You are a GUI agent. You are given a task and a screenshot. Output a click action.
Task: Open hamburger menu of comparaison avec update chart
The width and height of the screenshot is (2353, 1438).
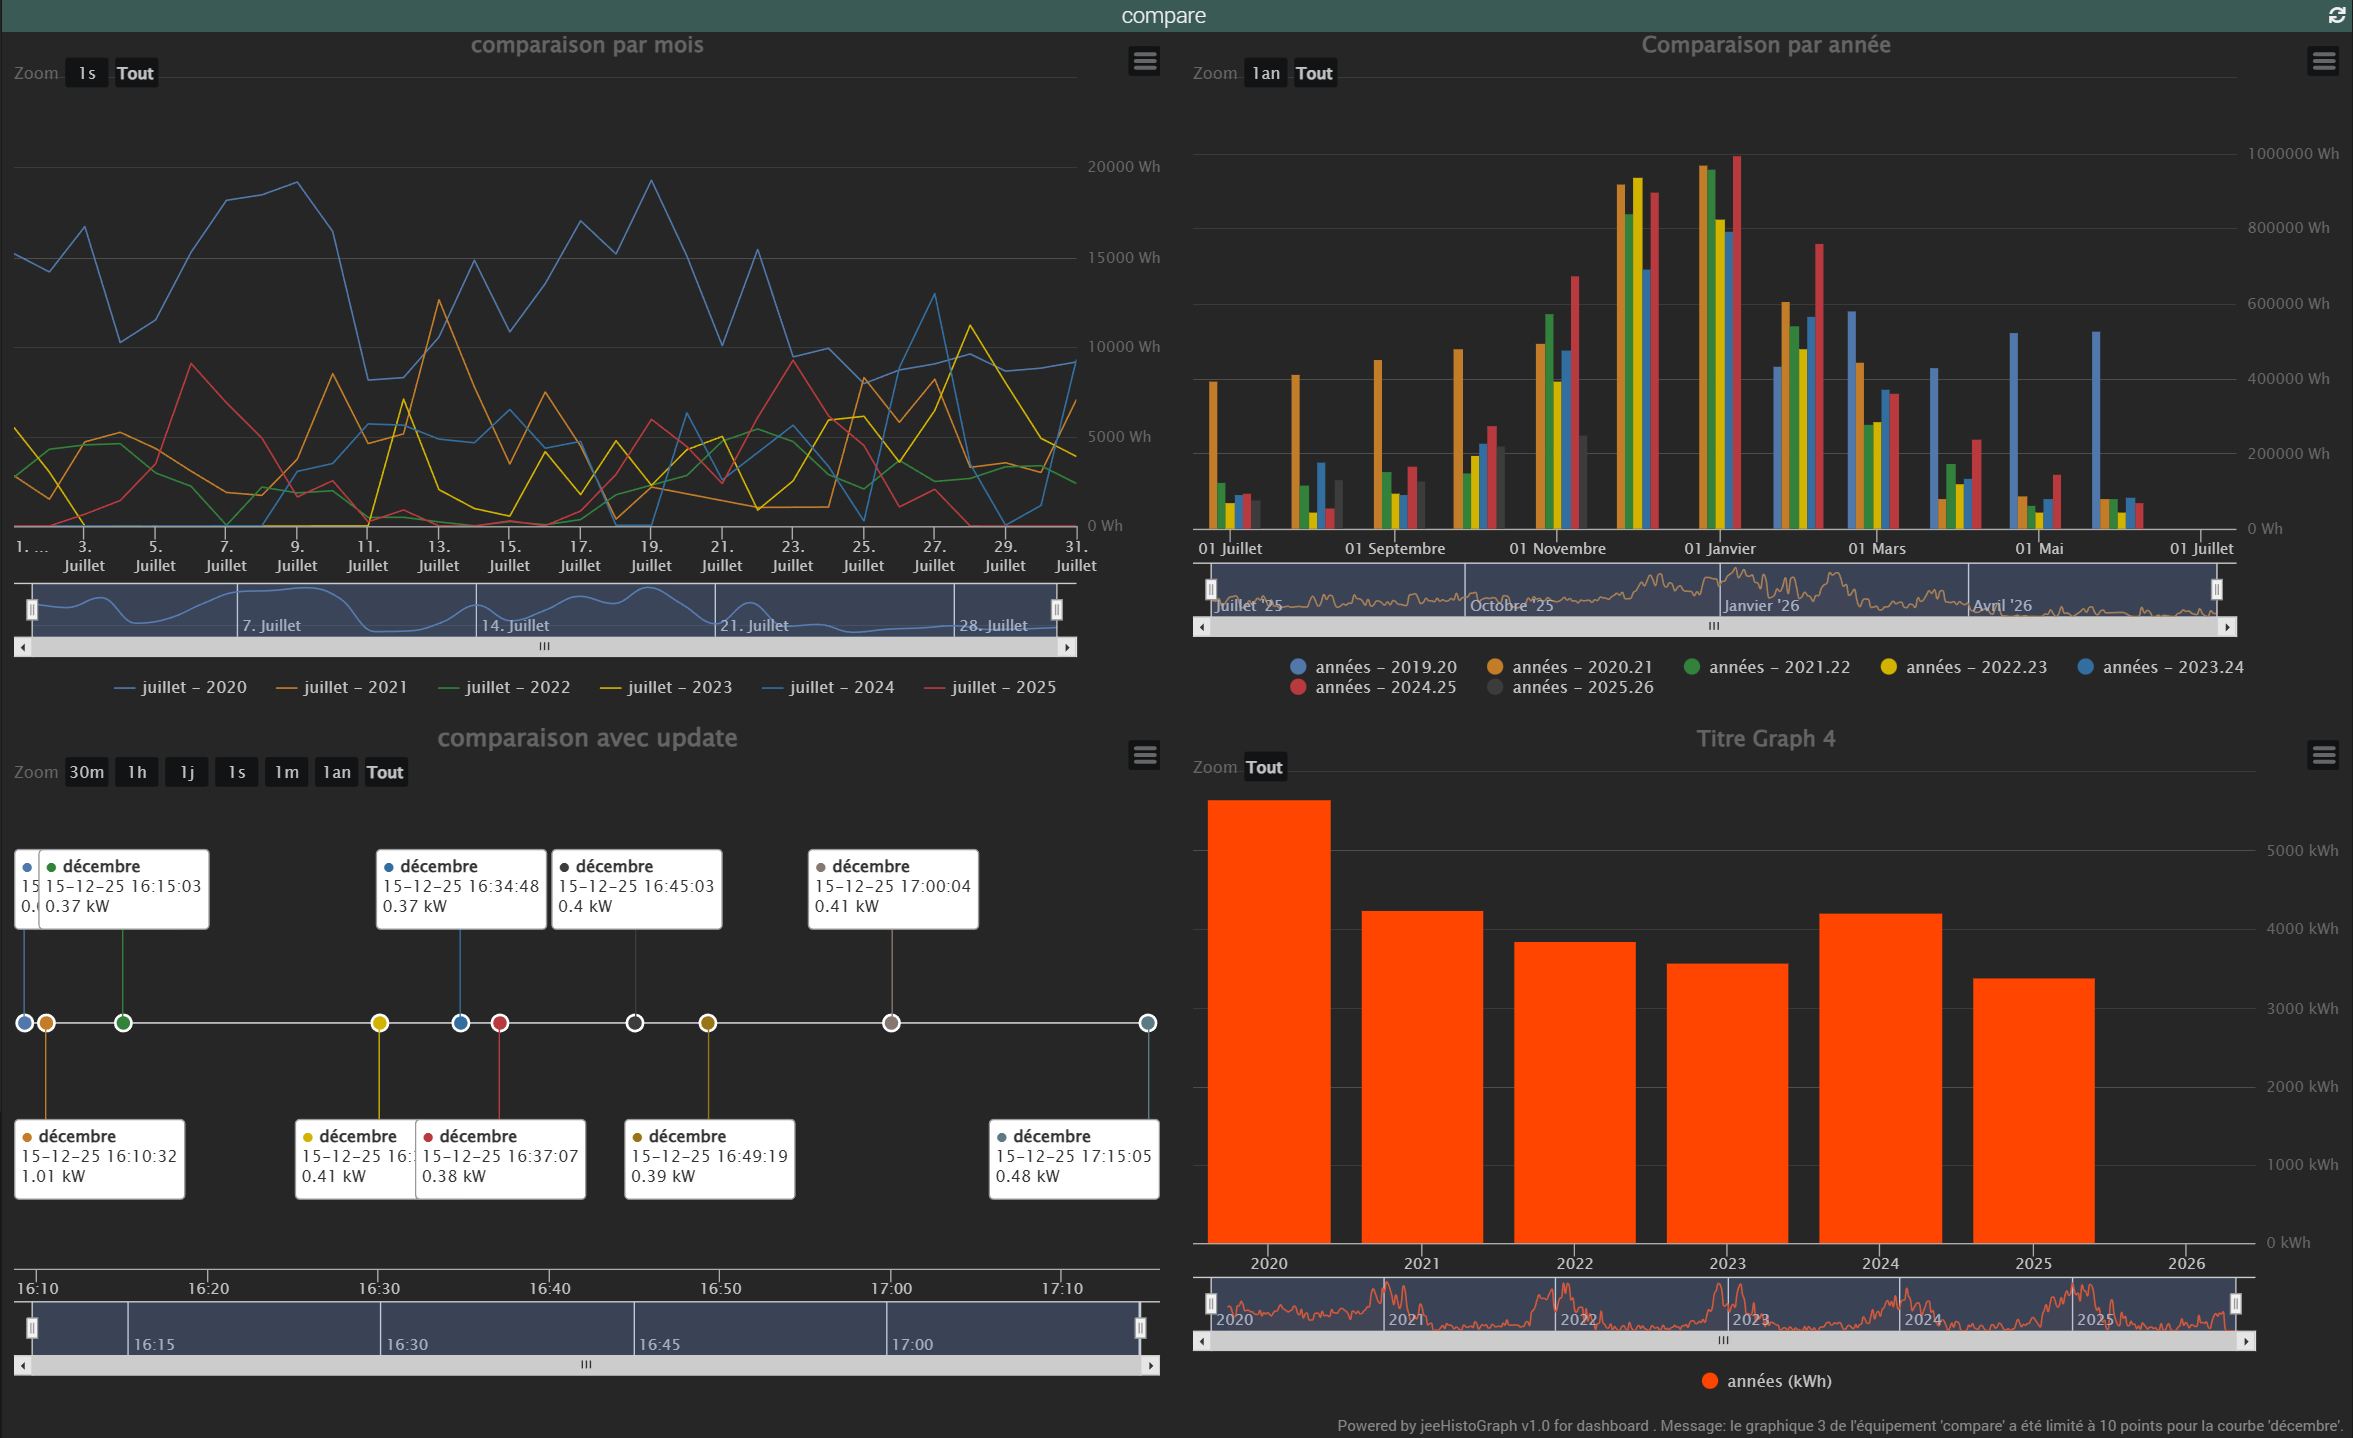click(x=1144, y=755)
